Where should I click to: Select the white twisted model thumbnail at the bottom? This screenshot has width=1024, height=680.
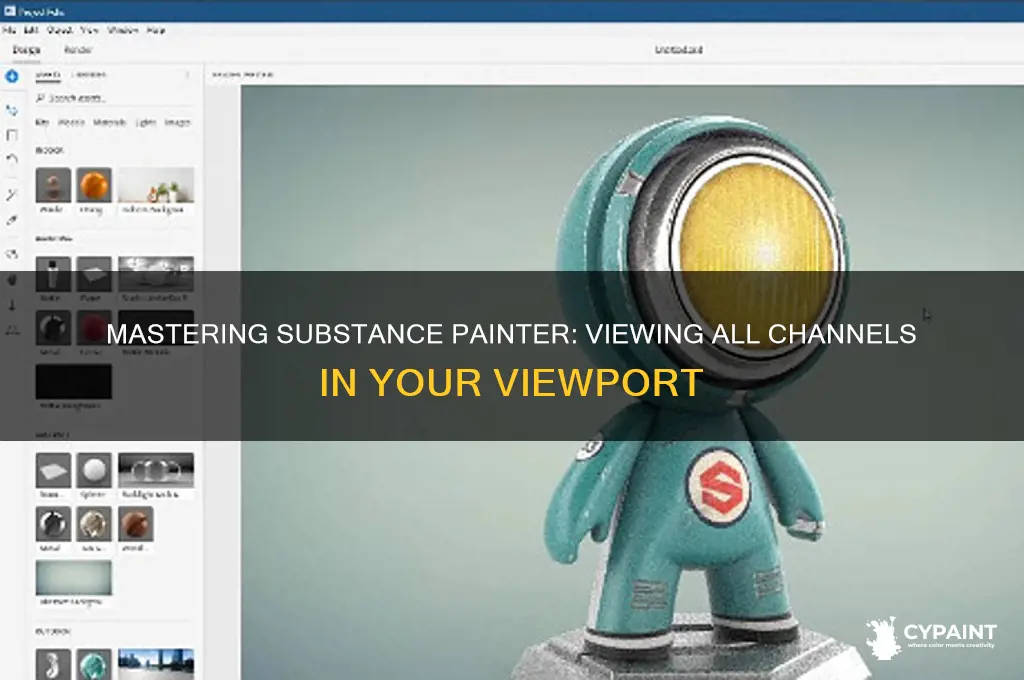point(53,664)
